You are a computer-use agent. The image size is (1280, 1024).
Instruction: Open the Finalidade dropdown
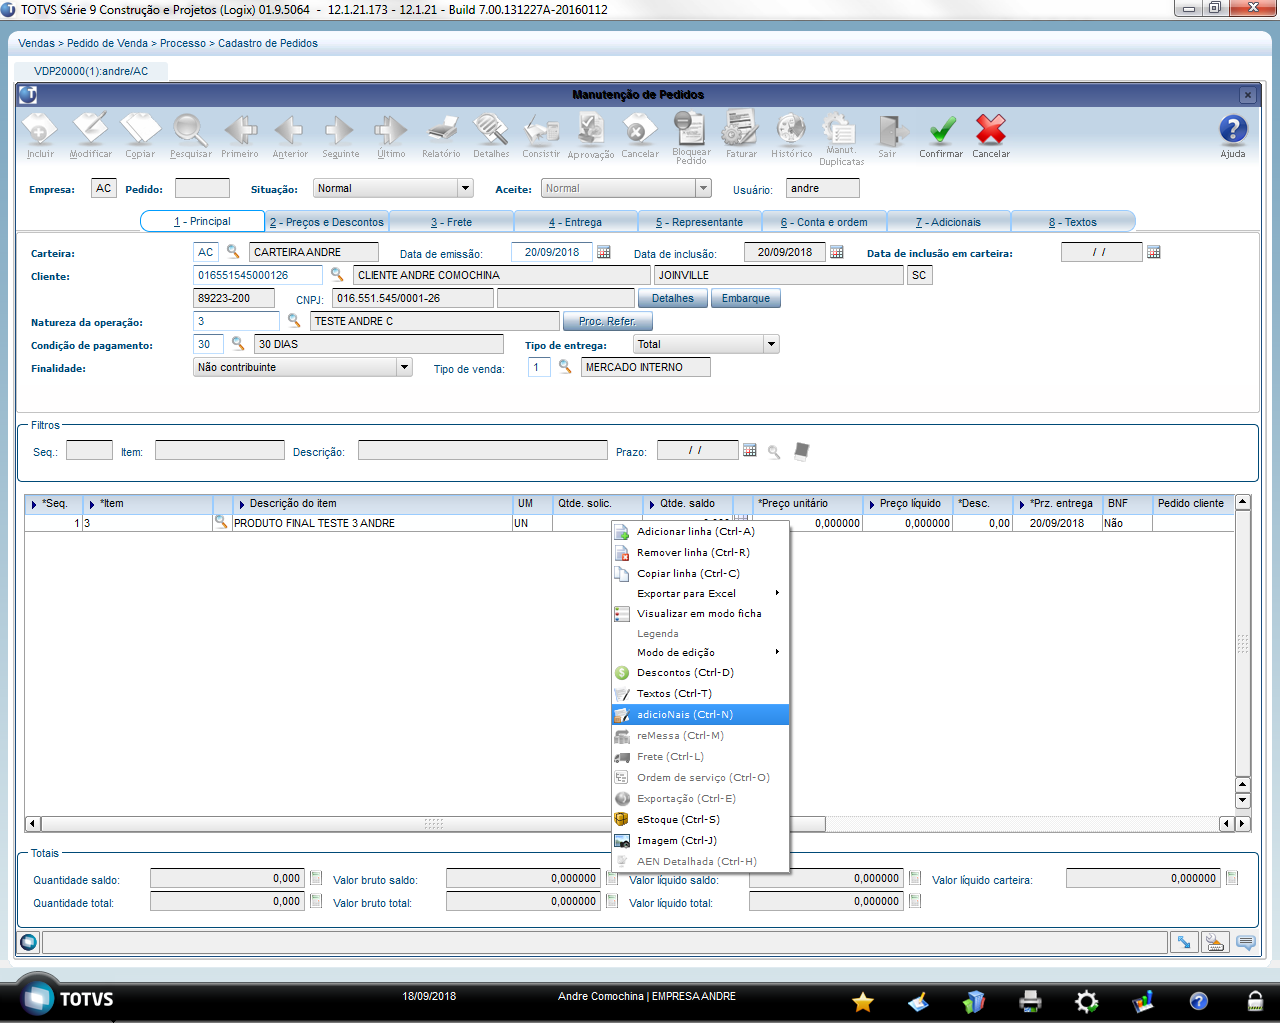(x=404, y=367)
